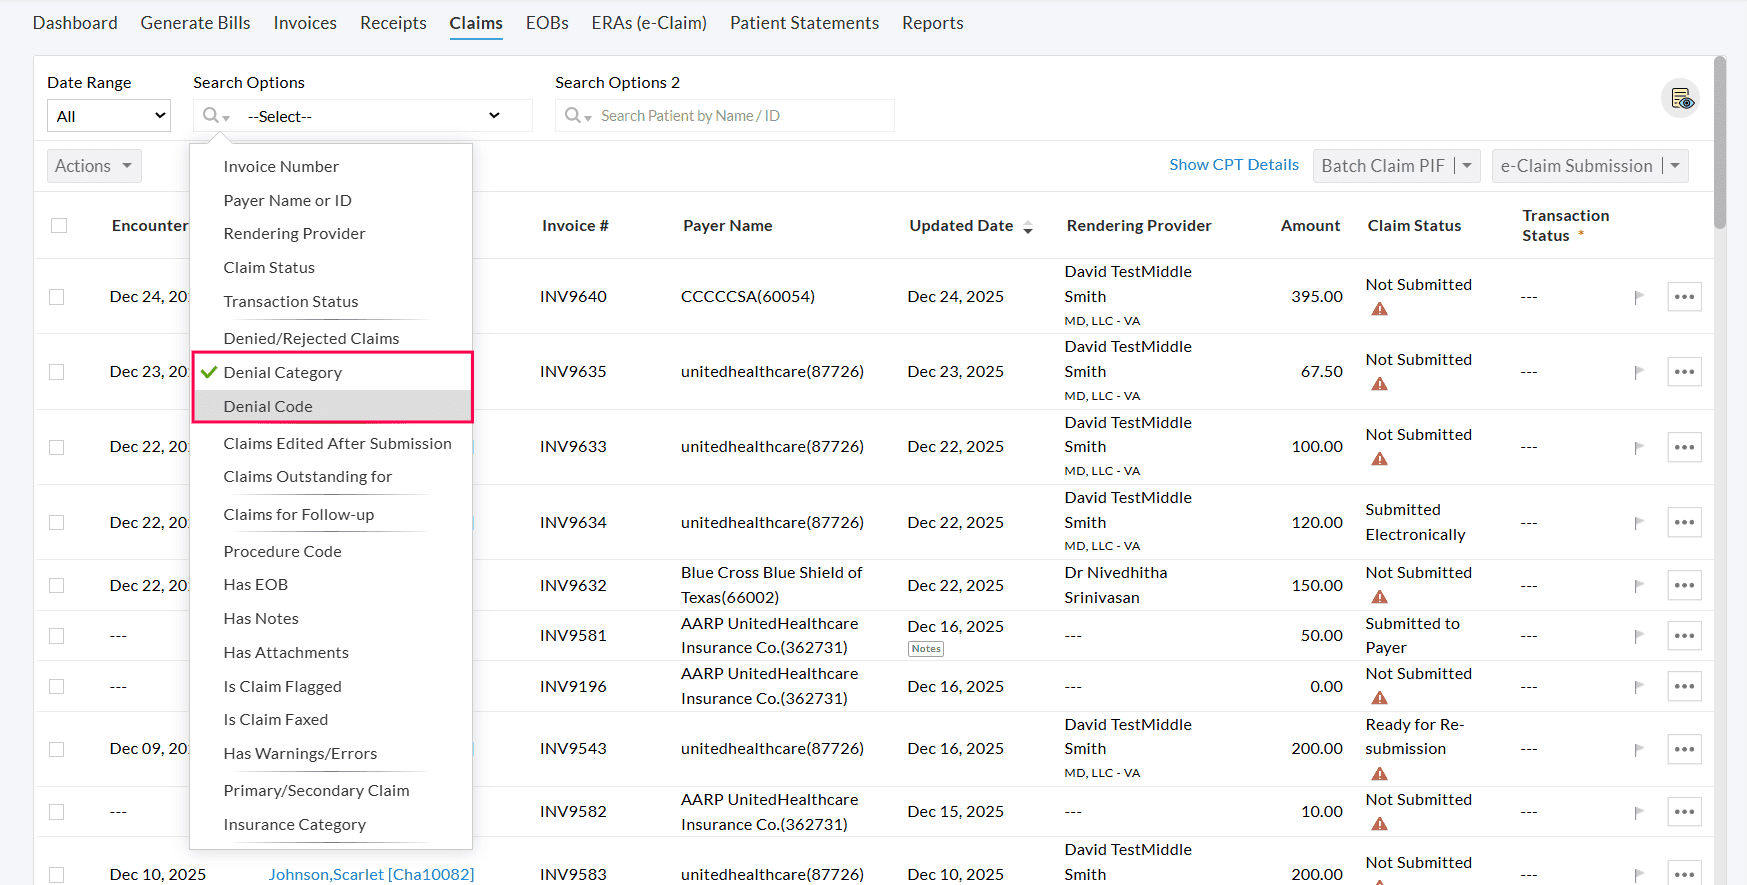Image resolution: width=1747 pixels, height=885 pixels.
Task: Open the Generate Bills tab
Action: [x=196, y=23]
